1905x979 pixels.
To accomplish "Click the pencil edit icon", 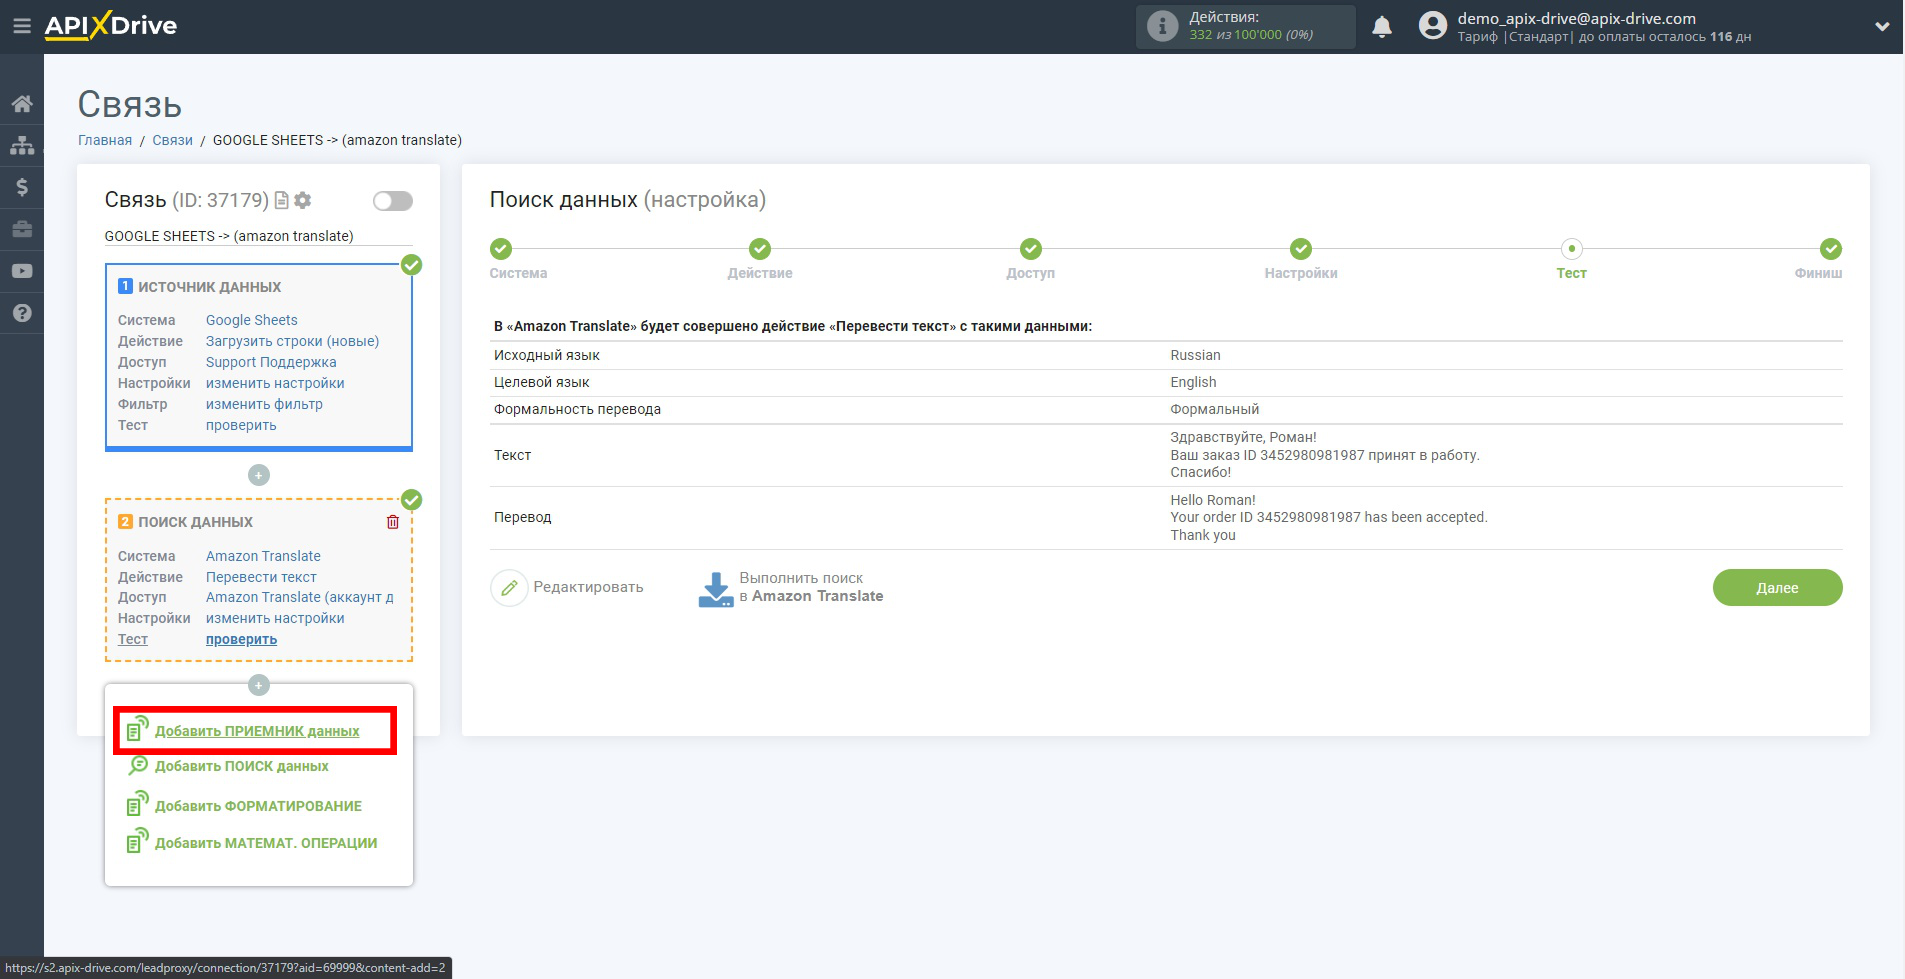I will 509,587.
